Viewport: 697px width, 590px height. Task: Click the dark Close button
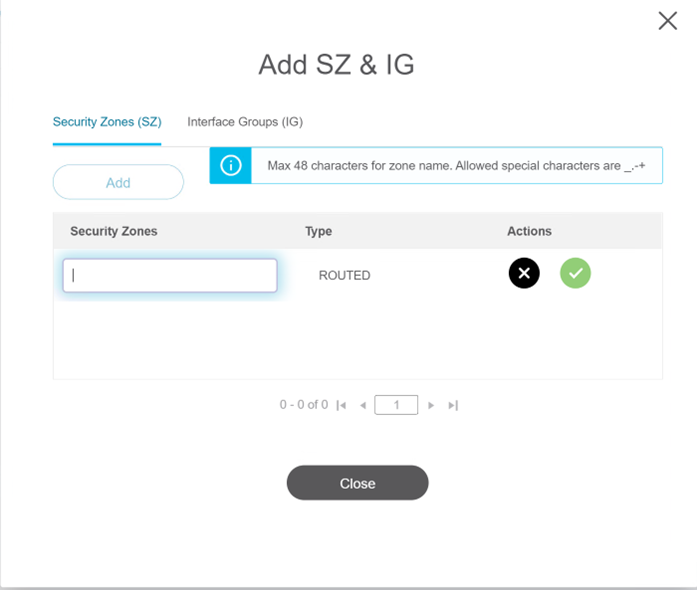[357, 483]
